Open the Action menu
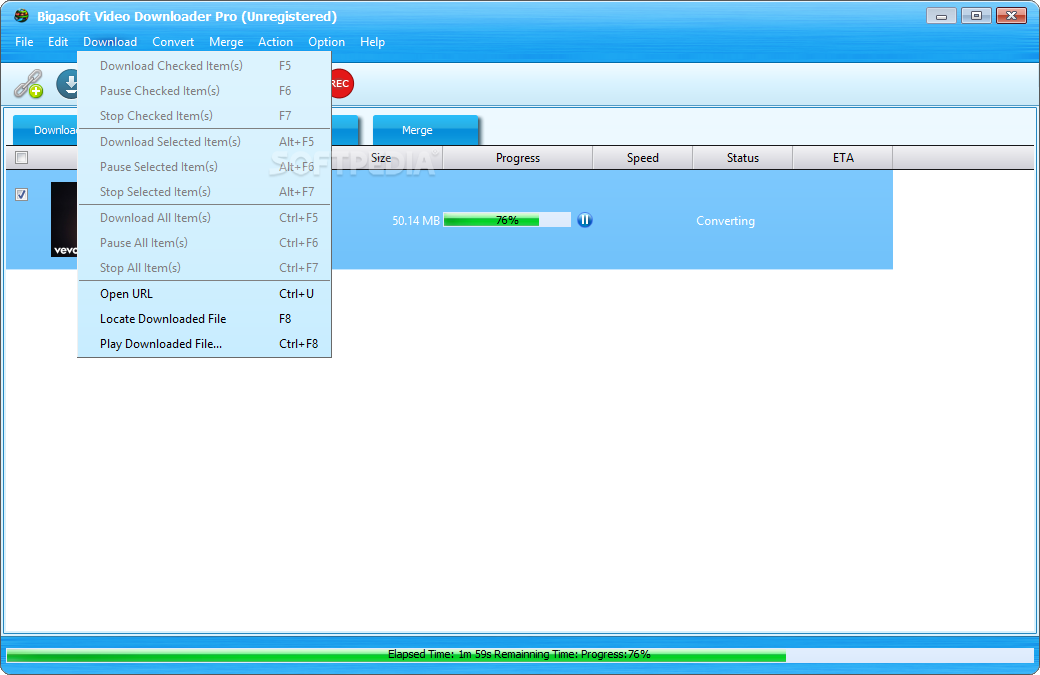1040x675 pixels. coord(275,42)
